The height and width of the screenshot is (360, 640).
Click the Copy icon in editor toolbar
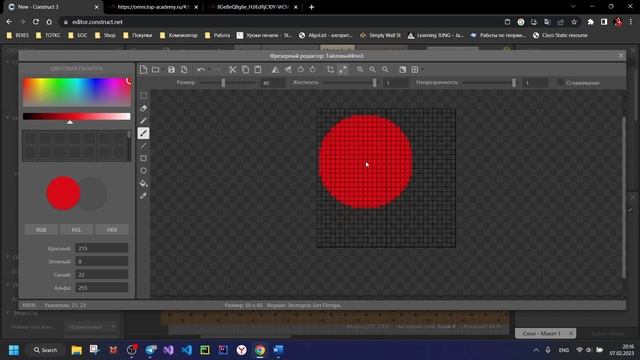(x=245, y=70)
